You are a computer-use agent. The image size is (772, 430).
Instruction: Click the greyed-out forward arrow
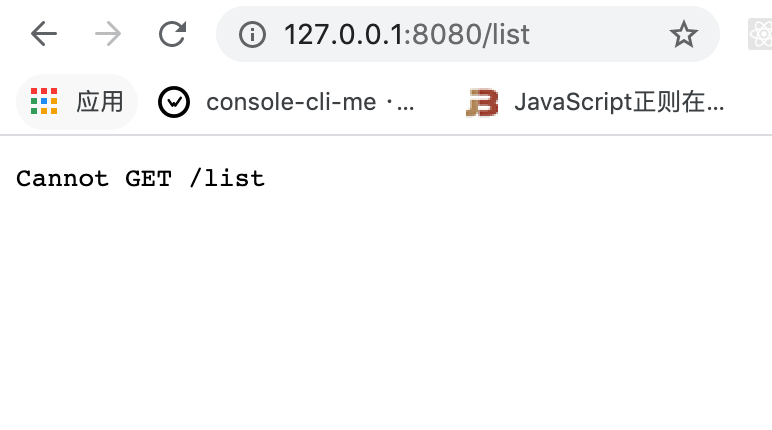(x=108, y=35)
